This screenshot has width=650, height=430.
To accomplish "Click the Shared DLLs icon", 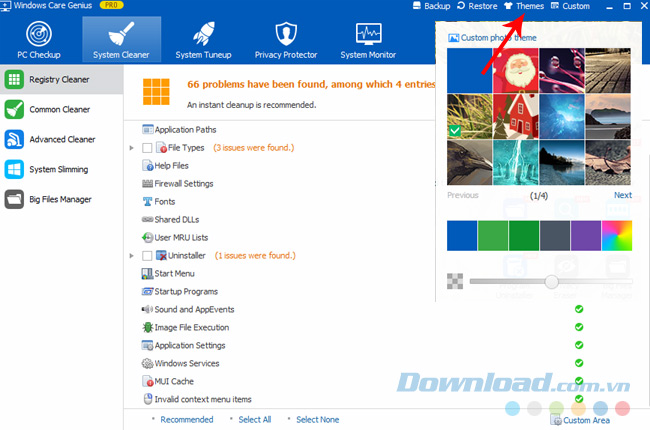I will [x=148, y=219].
